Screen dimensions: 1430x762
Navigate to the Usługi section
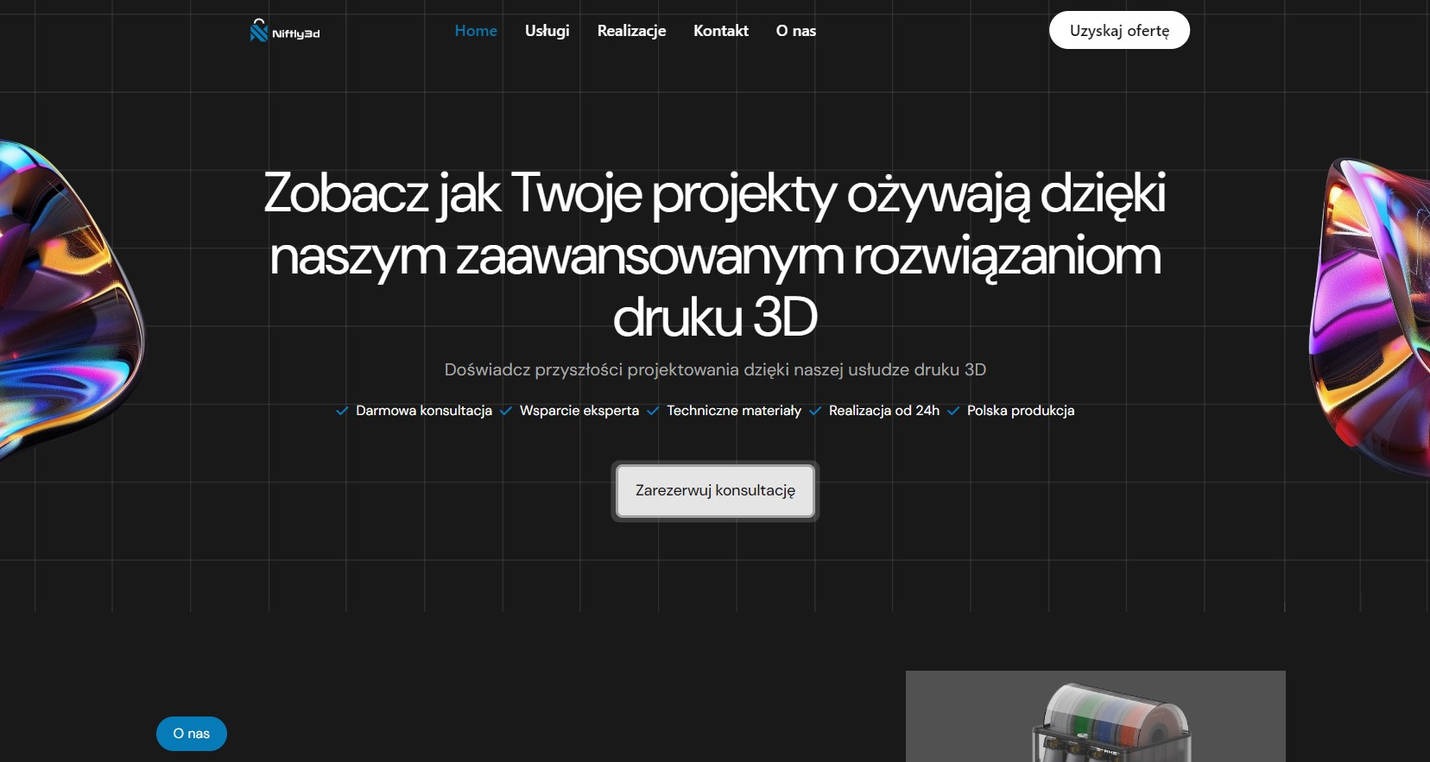(547, 28)
